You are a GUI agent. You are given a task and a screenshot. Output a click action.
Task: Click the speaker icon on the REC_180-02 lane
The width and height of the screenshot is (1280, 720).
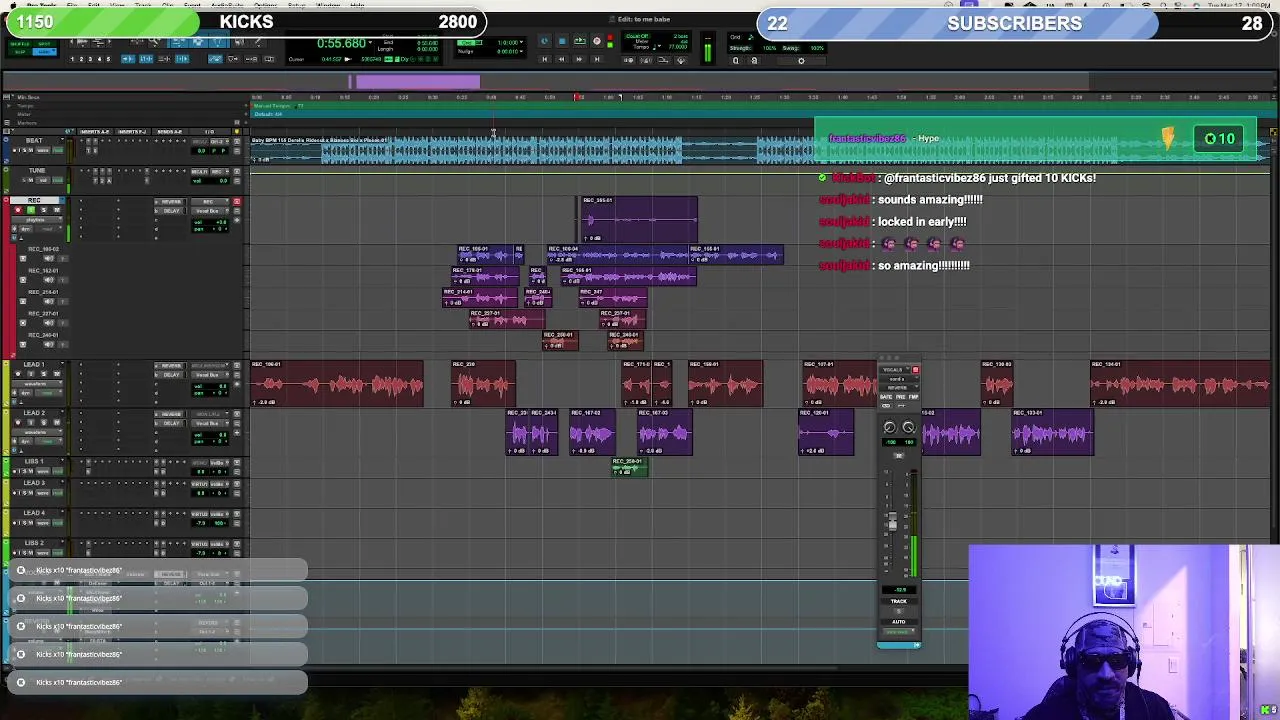[49, 258]
